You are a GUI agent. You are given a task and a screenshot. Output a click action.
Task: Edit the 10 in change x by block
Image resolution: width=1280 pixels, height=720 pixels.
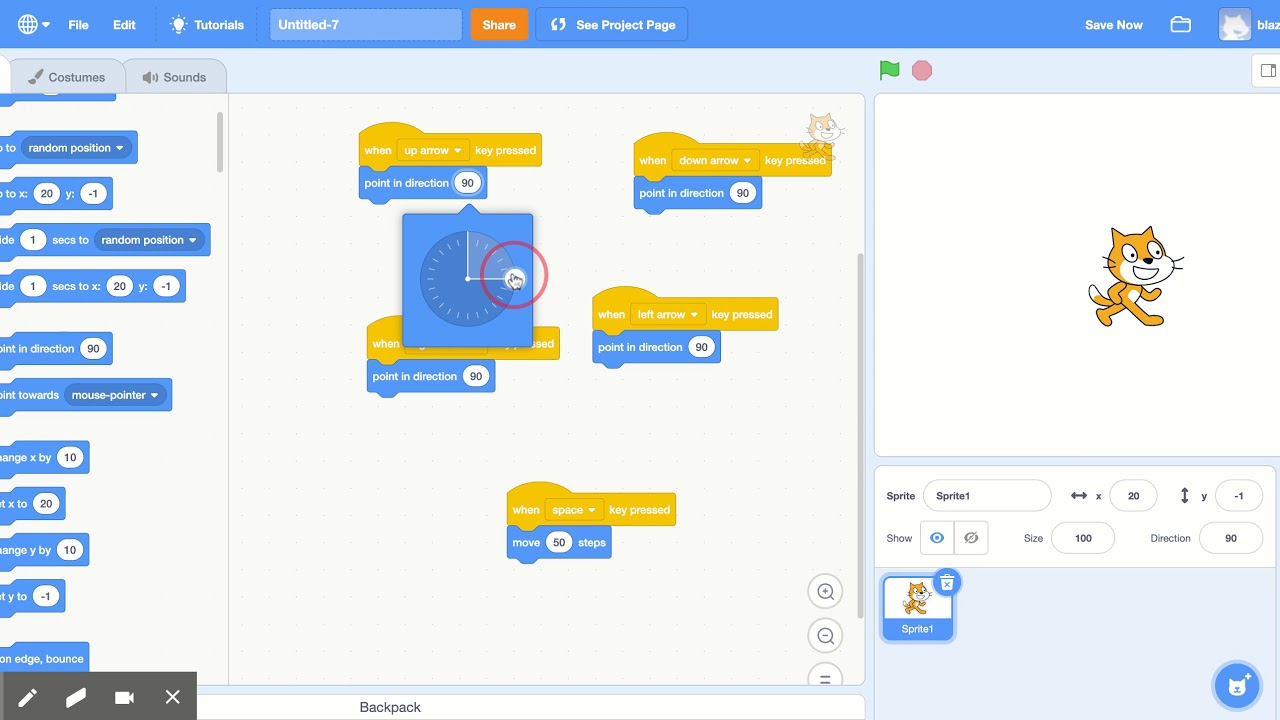(70, 458)
